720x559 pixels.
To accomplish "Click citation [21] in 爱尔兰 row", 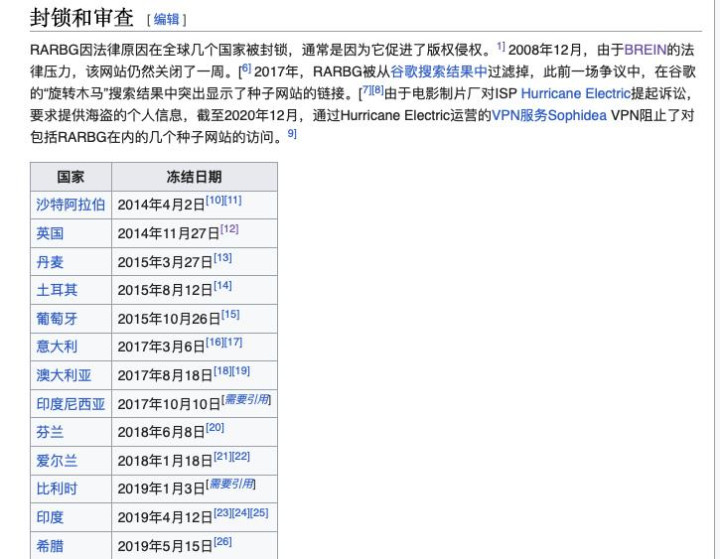I will pyautogui.click(x=223, y=456).
